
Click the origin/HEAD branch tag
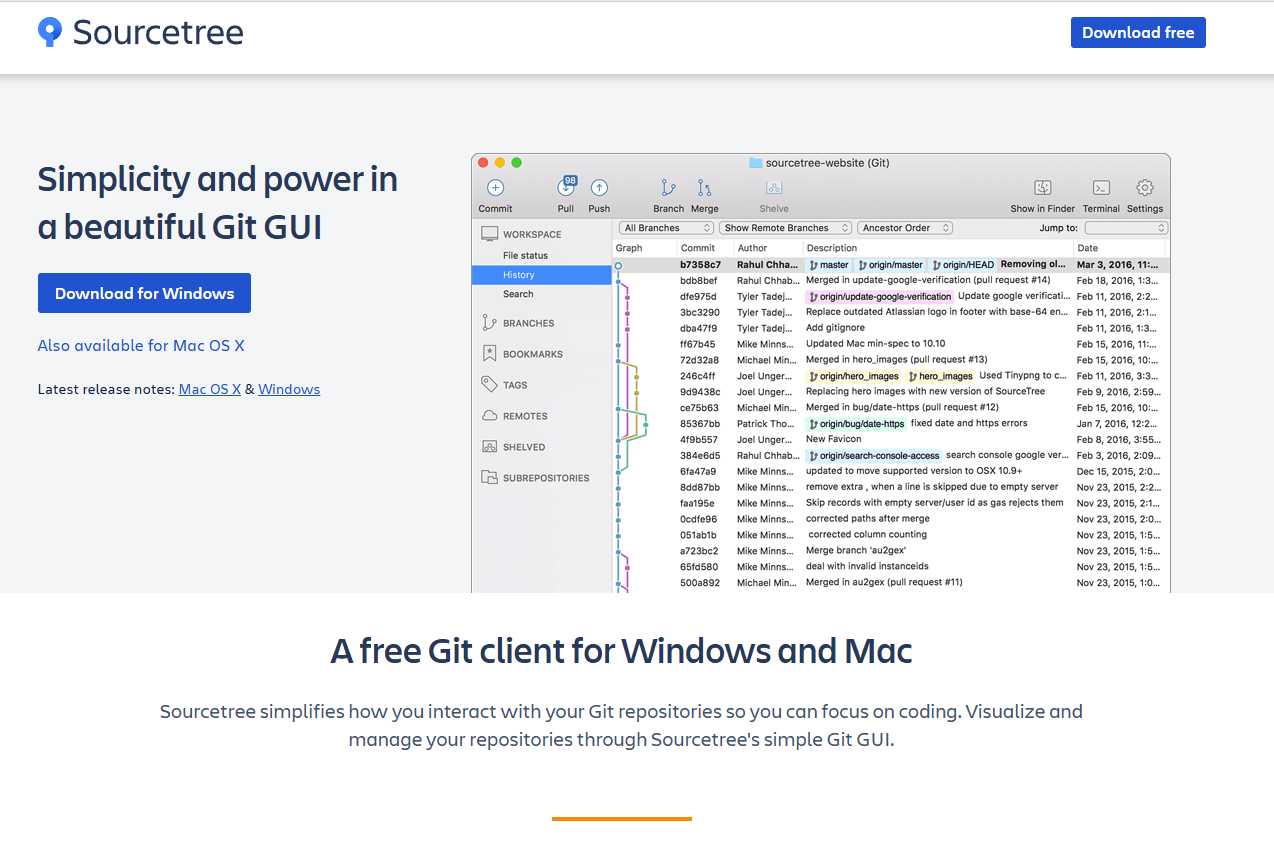962,265
